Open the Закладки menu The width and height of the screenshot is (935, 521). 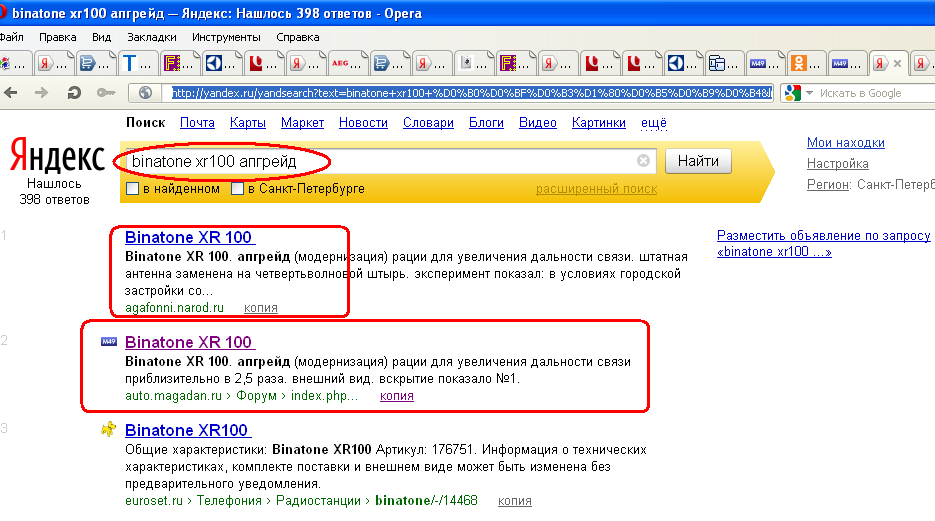coord(152,37)
